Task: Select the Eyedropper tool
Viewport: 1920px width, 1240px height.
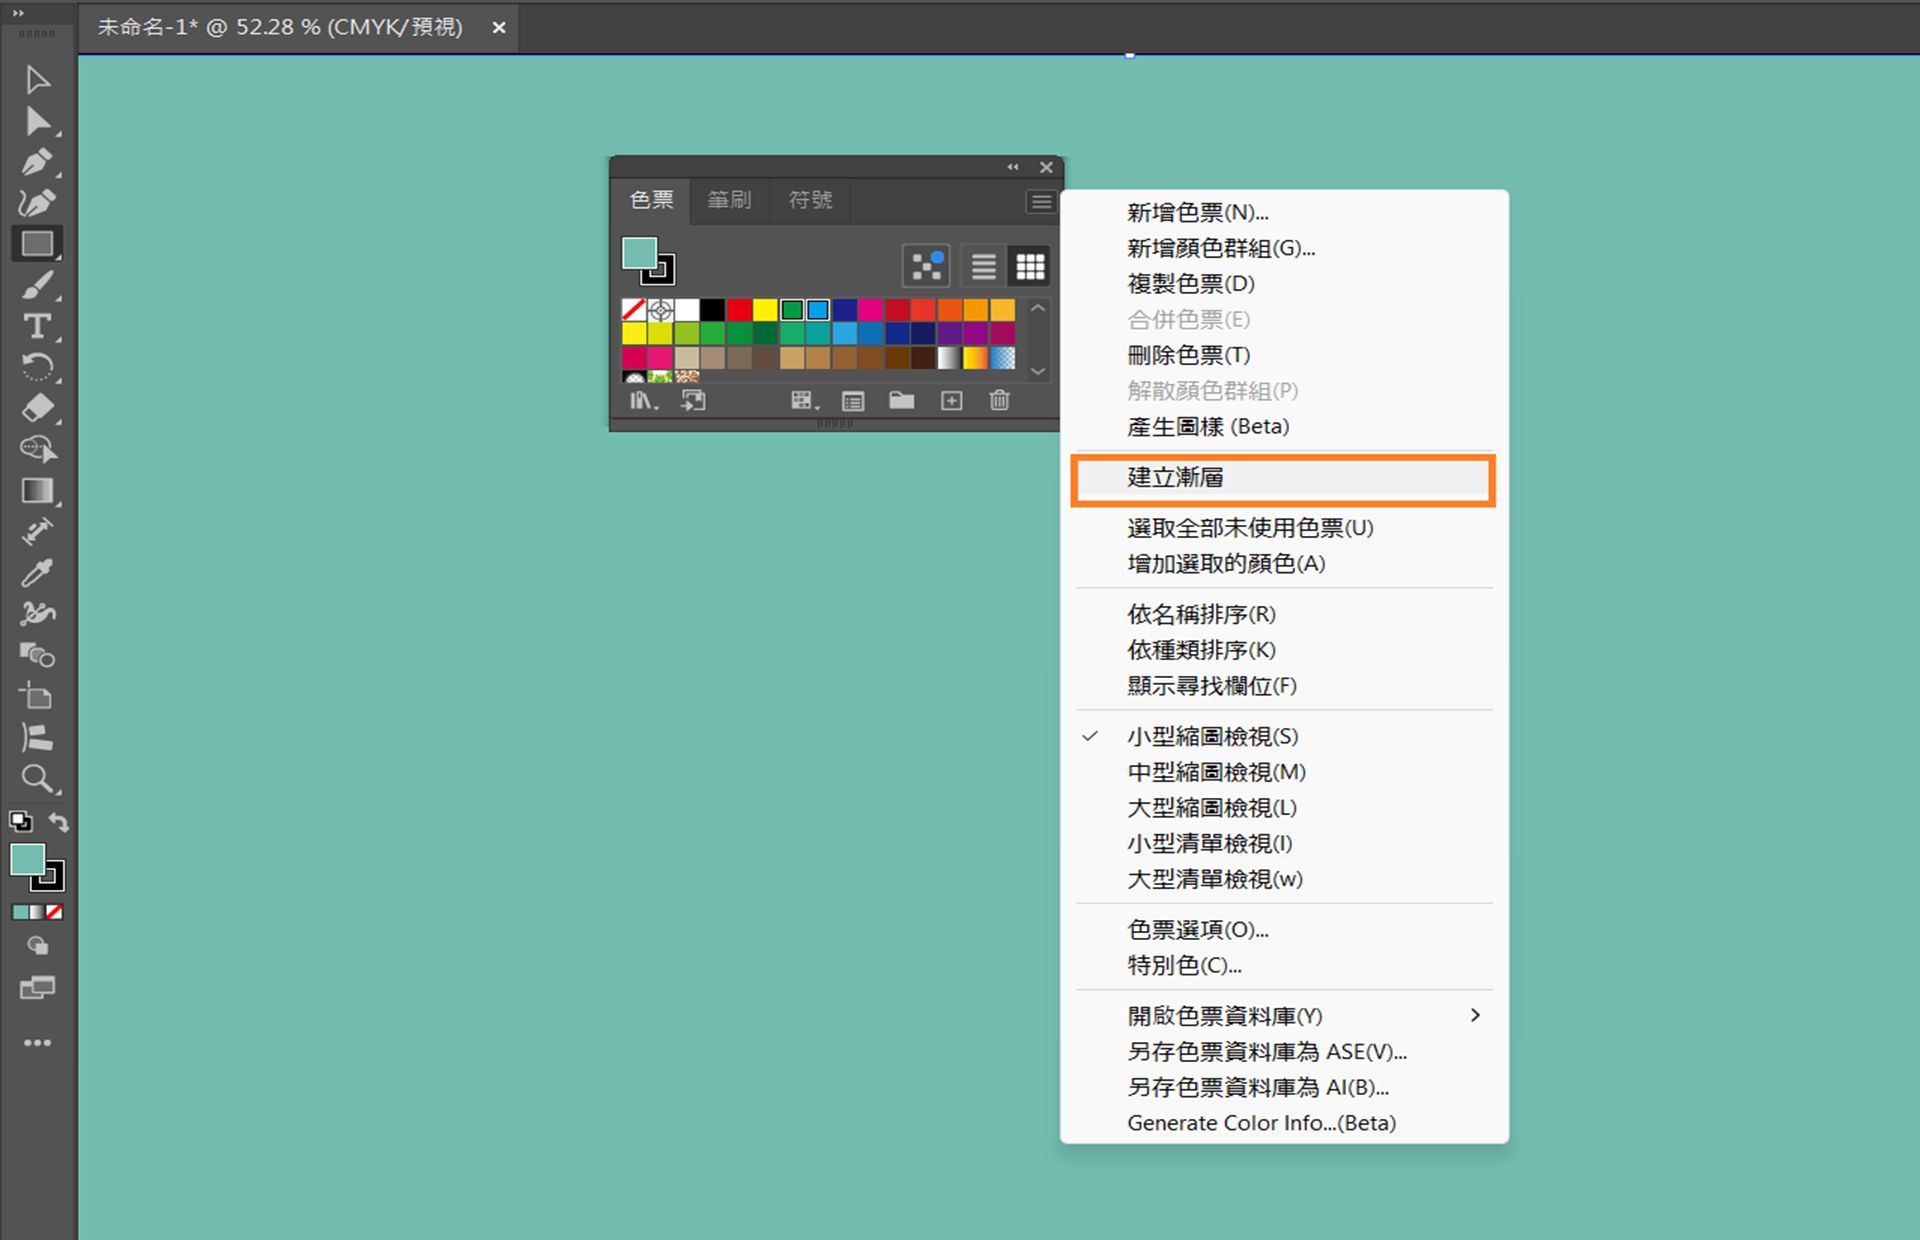Action: (37, 572)
